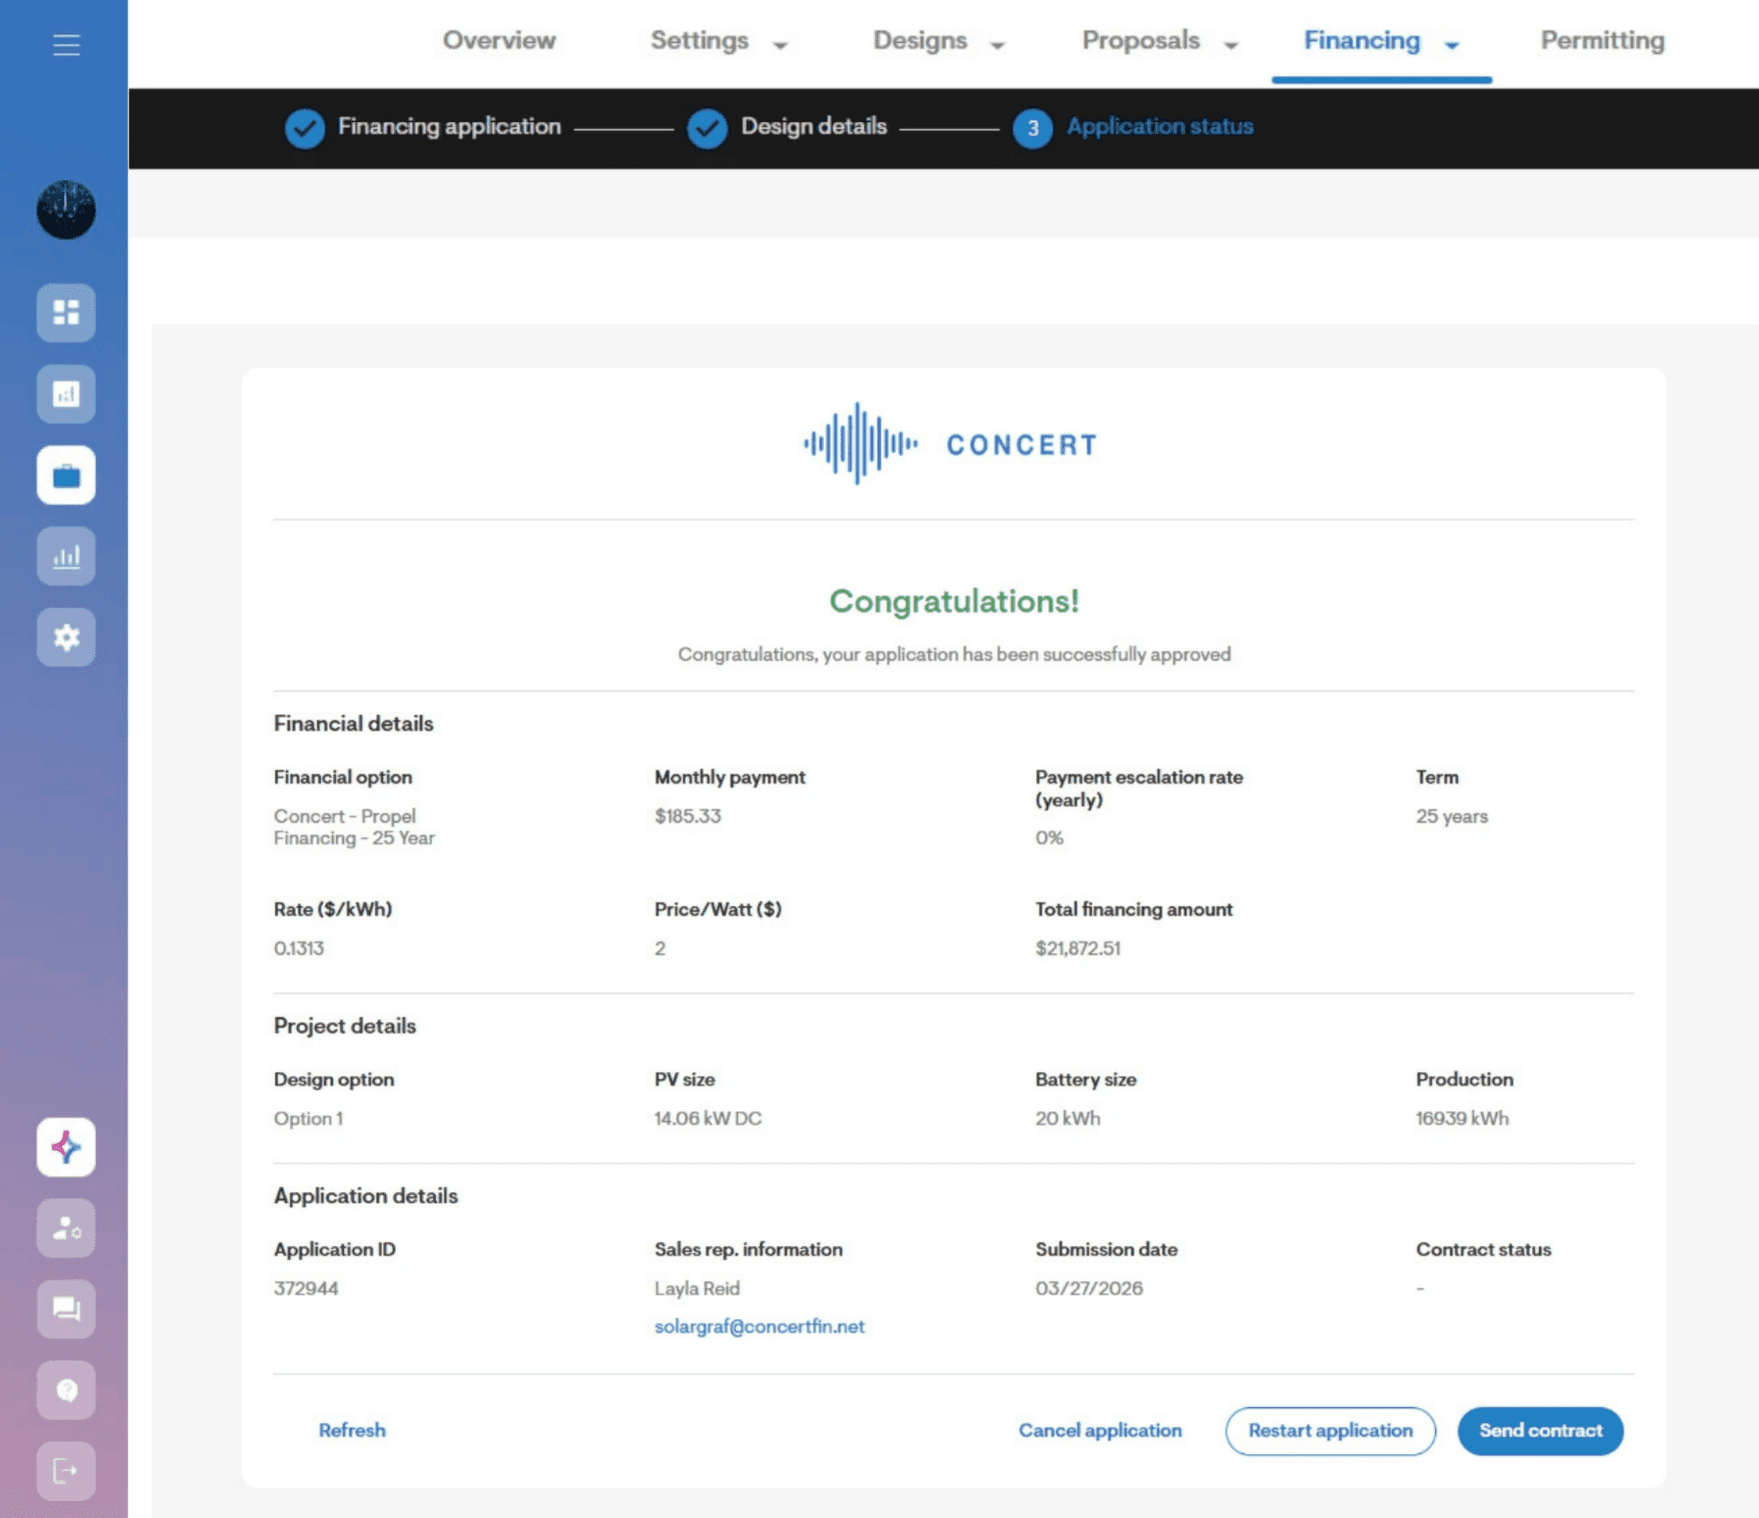Click the Application ID value 372944
This screenshot has width=1759, height=1518.
306,1288
